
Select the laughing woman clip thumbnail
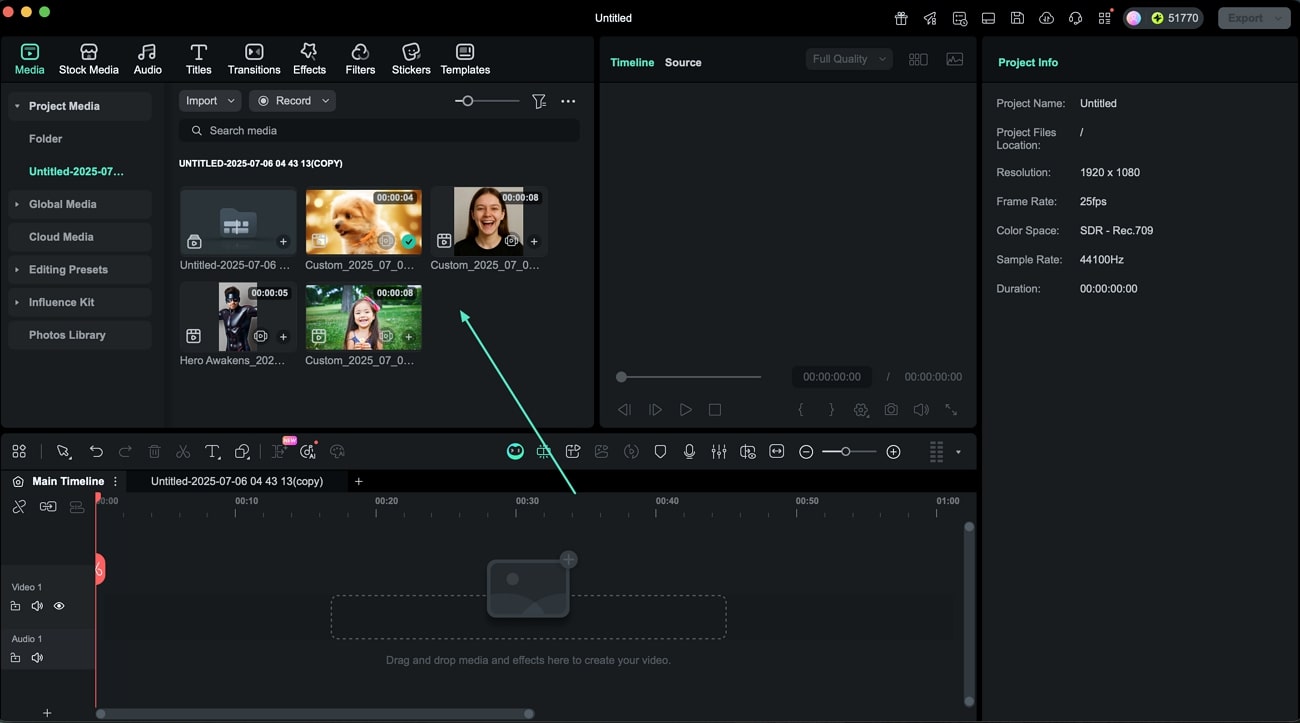point(488,221)
